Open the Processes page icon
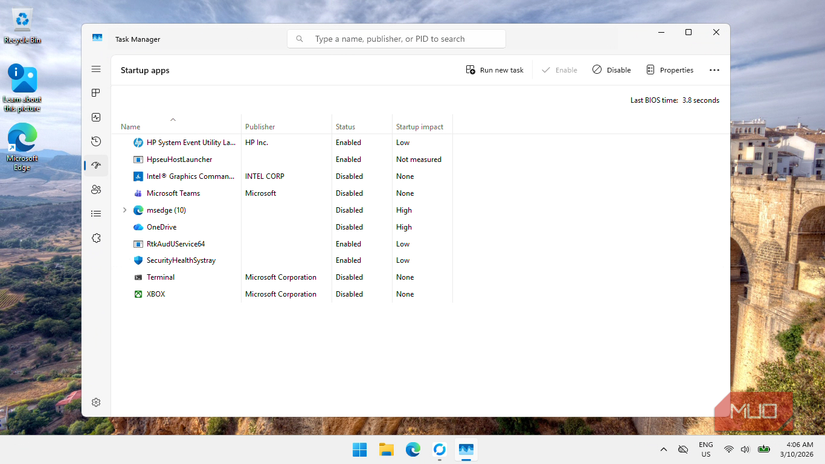Screen dimensions: 825x464 tap(96, 93)
